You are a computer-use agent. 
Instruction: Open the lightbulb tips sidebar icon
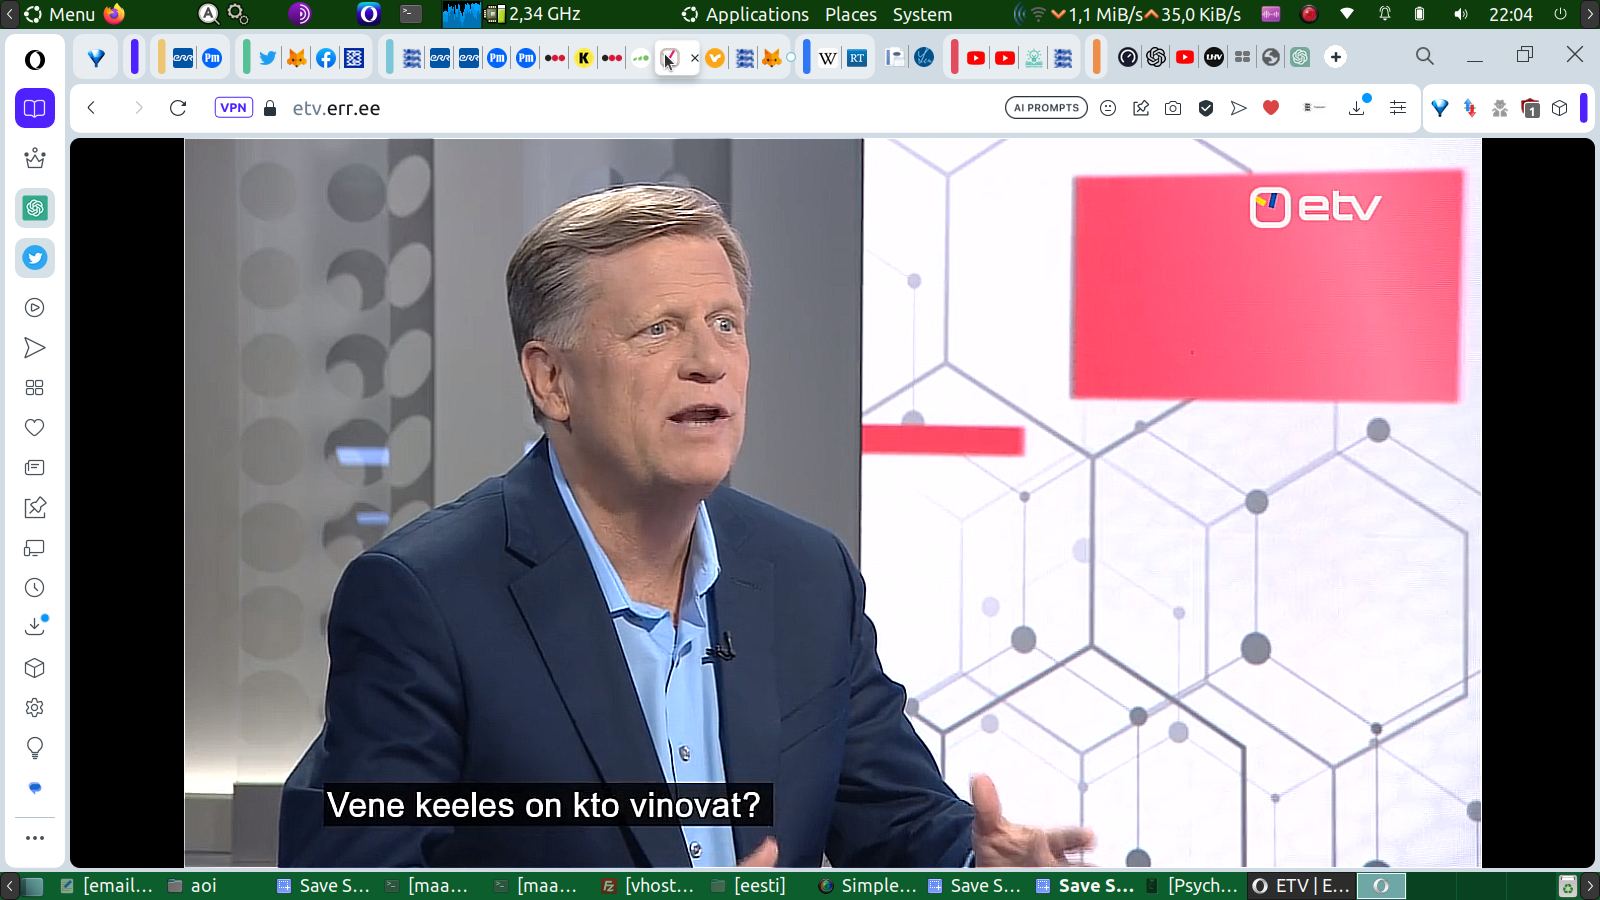[x=35, y=748]
